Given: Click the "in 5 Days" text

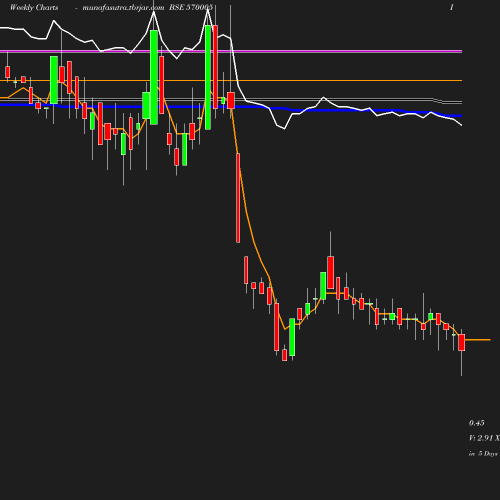Looking at the screenshot, I should [x=483, y=454].
